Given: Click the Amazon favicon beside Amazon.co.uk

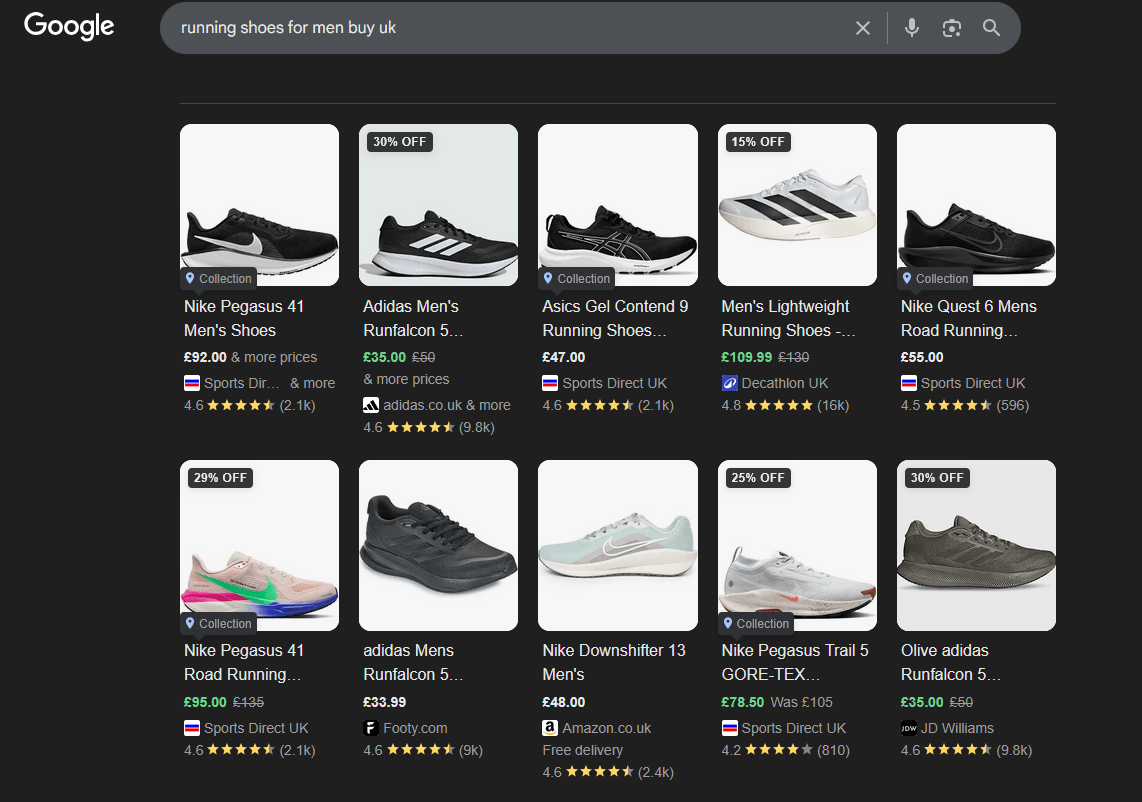Looking at the screenshot, I should click(549, 727).
